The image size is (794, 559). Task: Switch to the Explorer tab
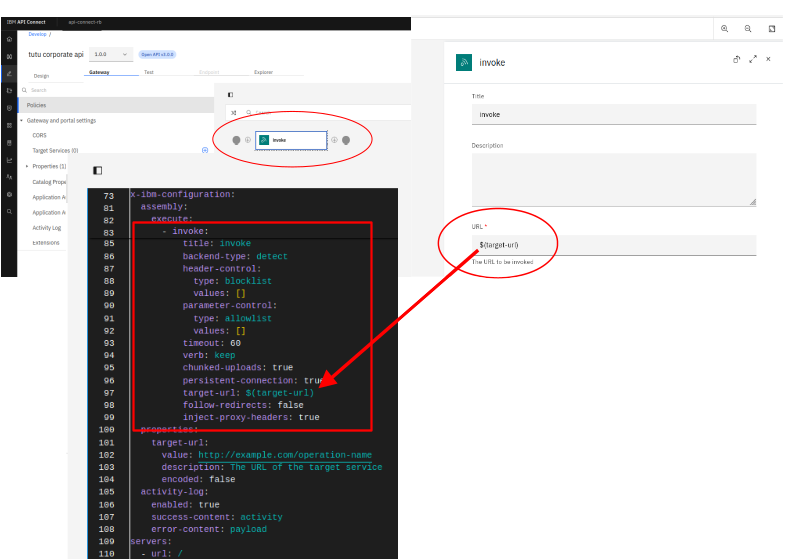pyautogui.click(x=263, y=73)
